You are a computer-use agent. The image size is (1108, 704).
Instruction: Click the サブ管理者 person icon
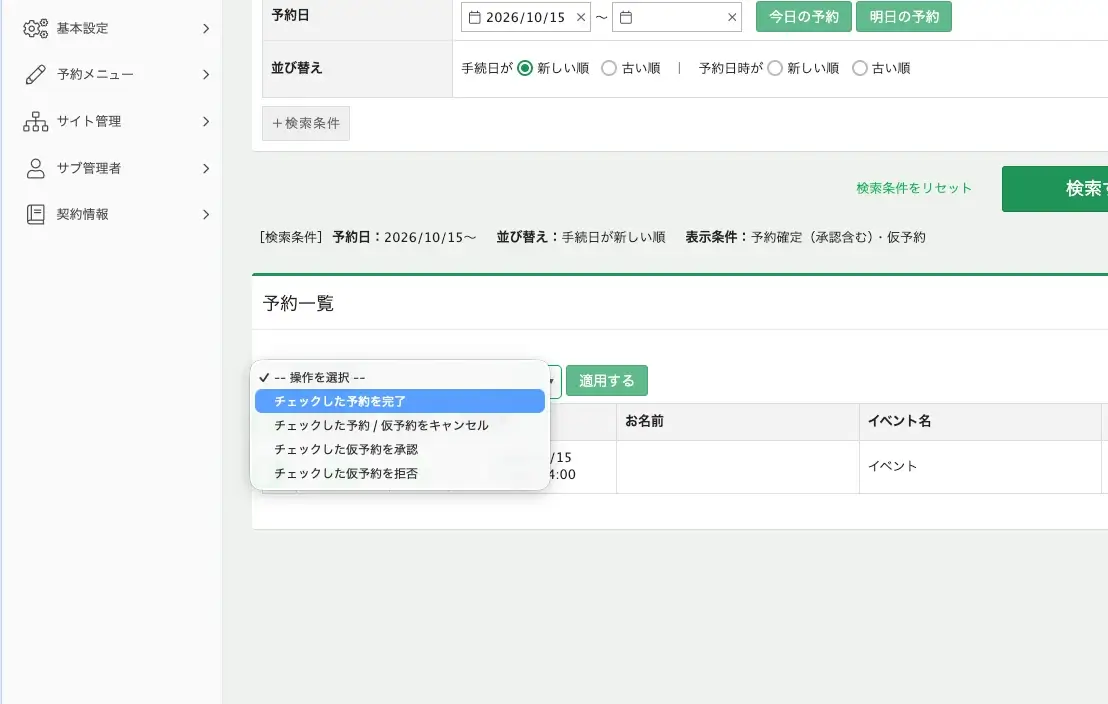pyautogui.click(x=35, y=168)
